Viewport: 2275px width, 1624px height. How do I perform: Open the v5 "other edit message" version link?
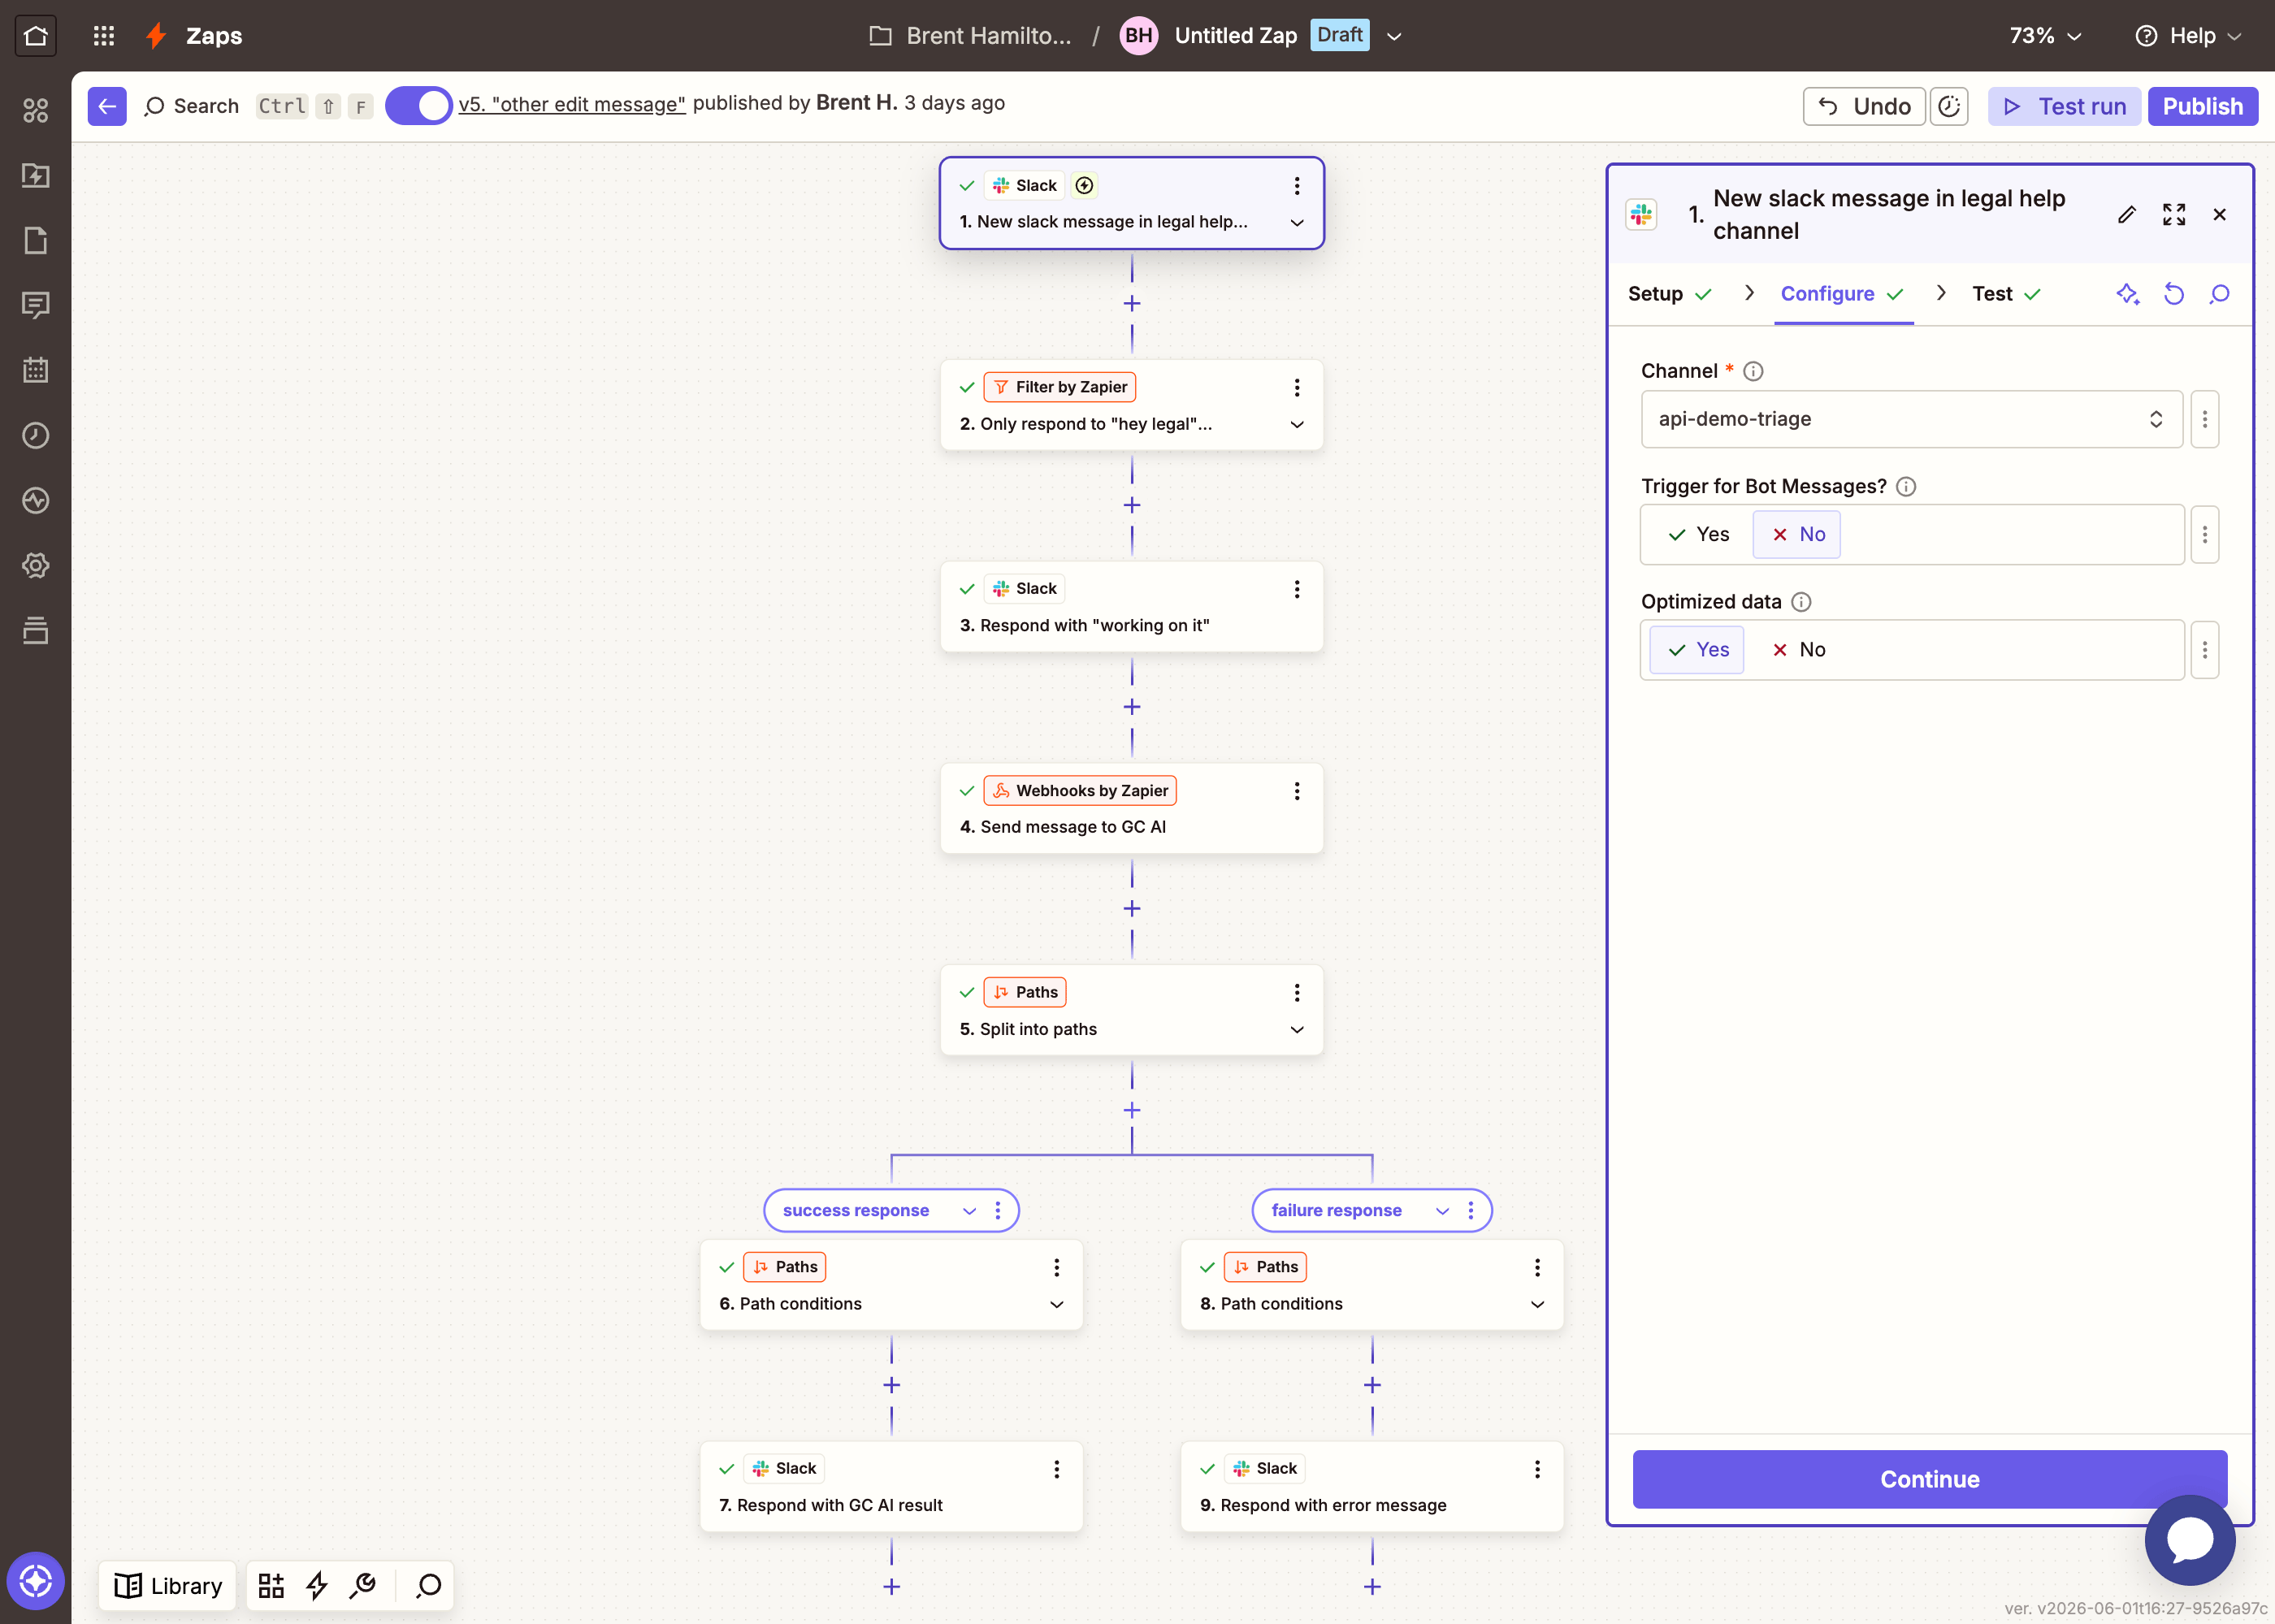pyautogui.click(x=572, y=104)
